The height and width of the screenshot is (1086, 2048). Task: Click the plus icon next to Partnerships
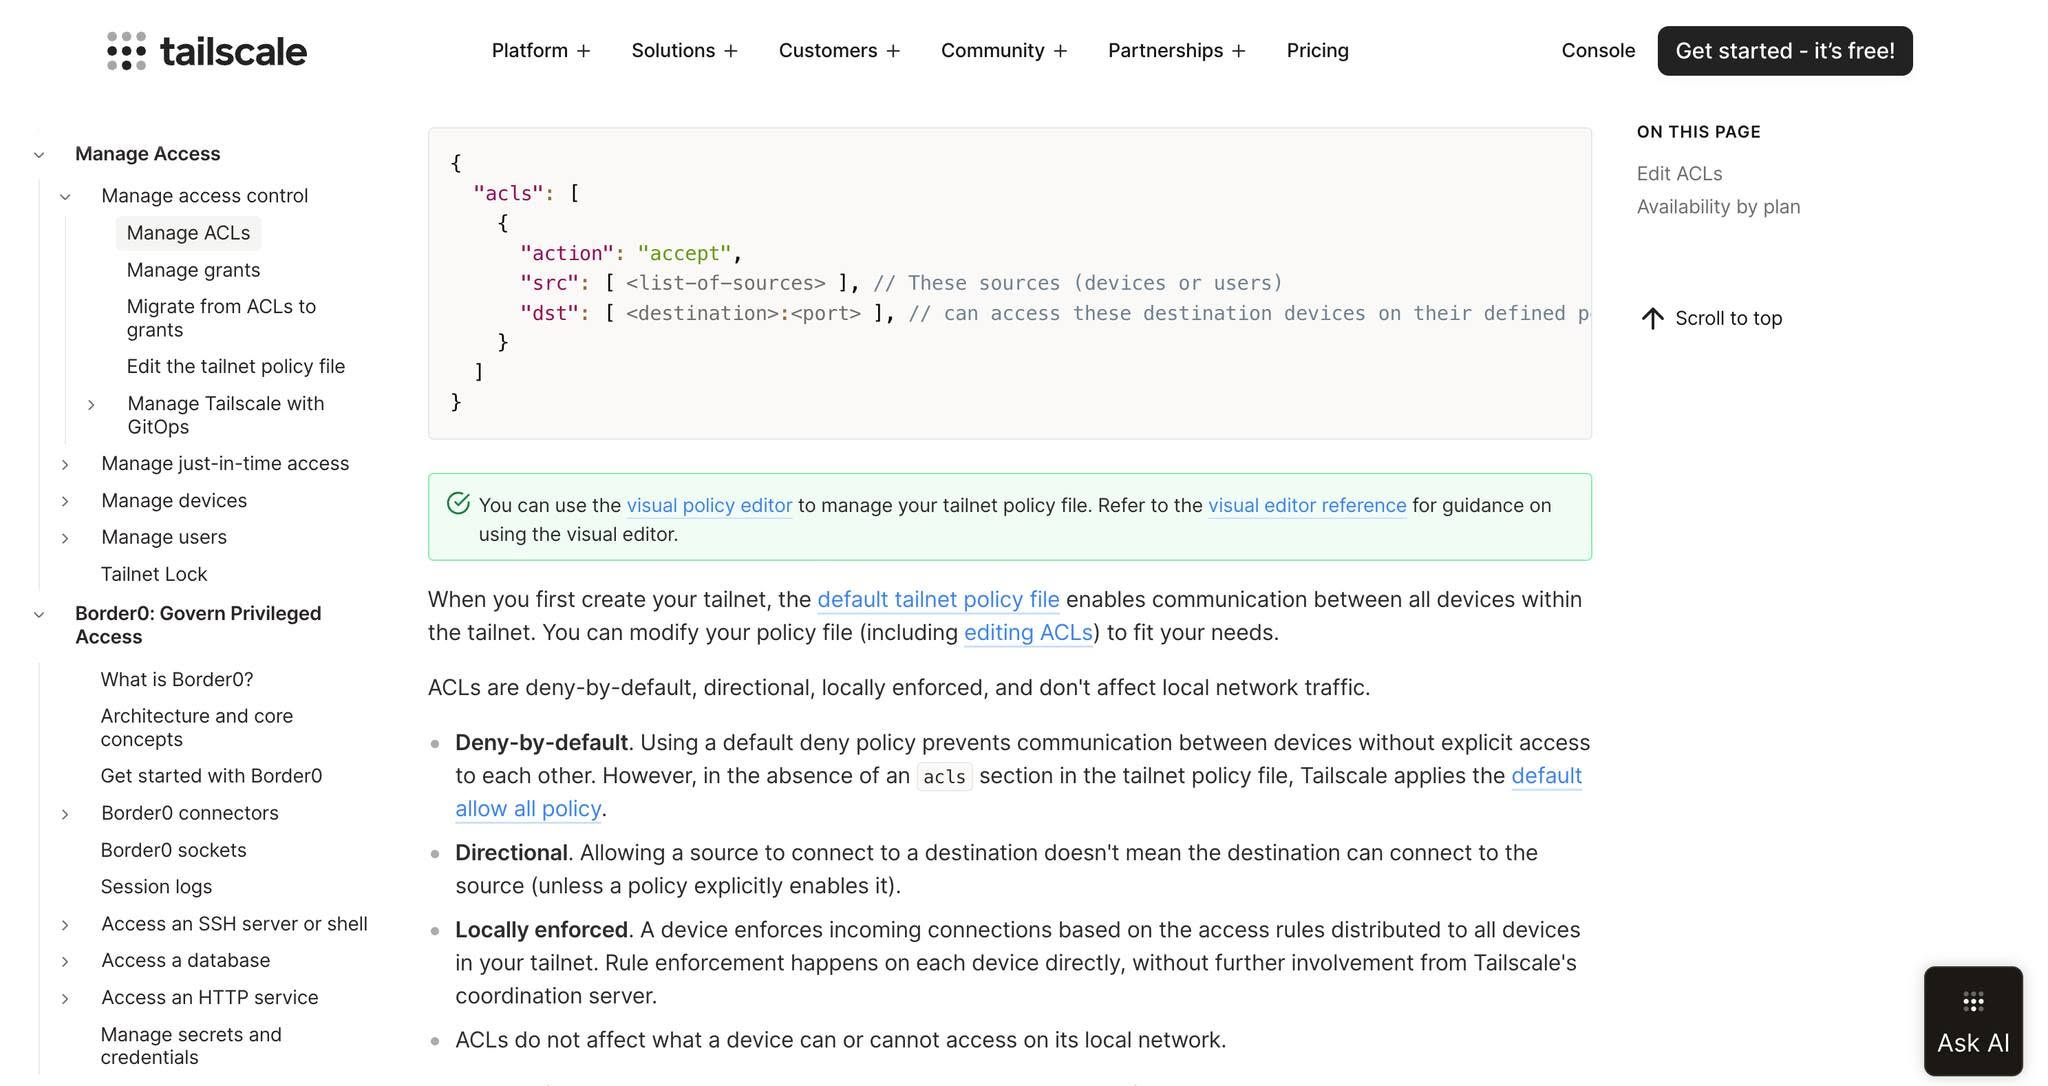1239,51
